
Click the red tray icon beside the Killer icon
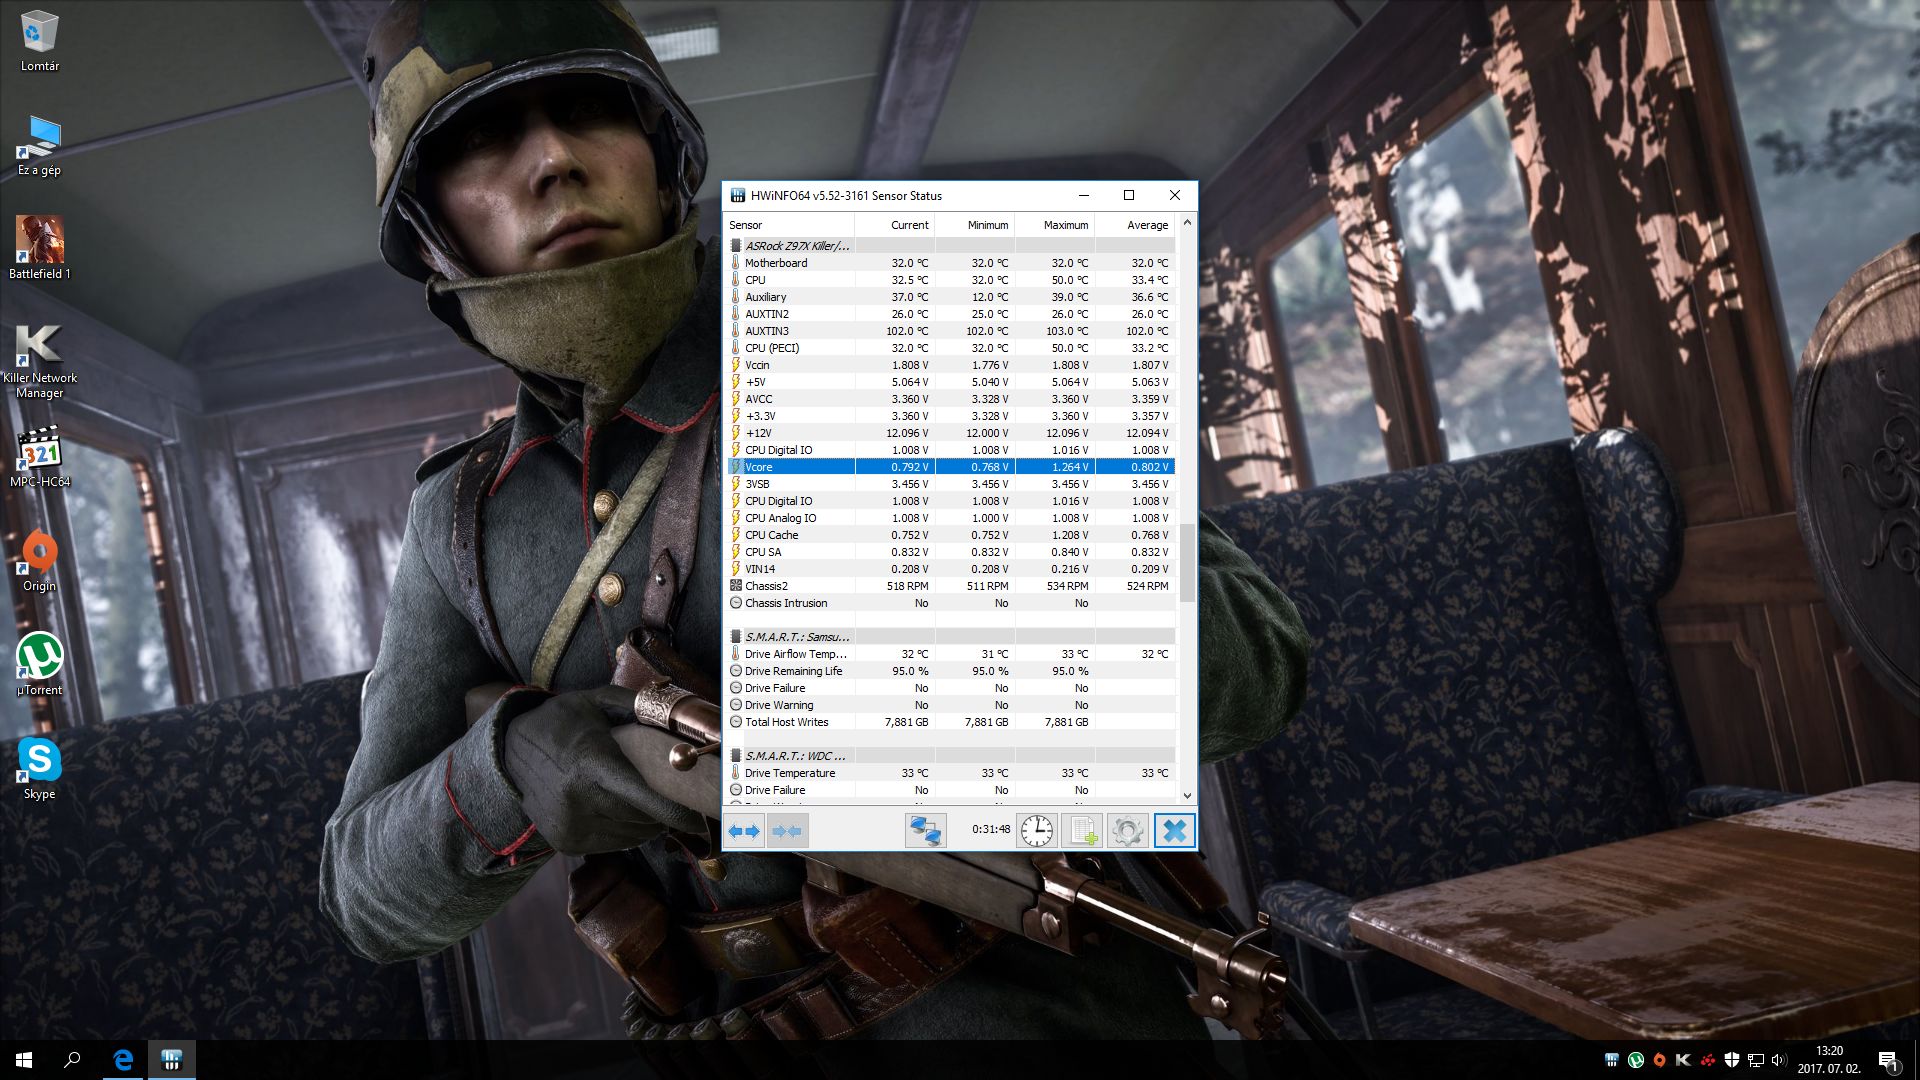coord(1708,1060)
